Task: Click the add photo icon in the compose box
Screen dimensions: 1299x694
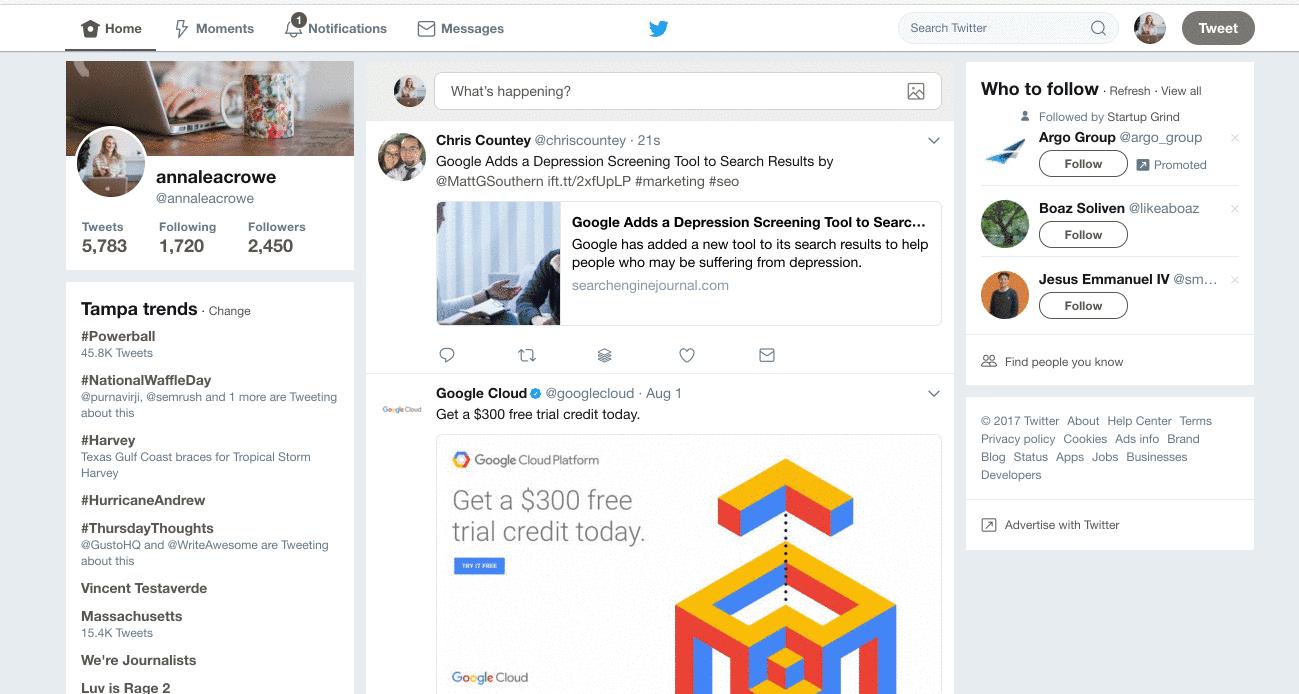Action: (x=915, y=92)
